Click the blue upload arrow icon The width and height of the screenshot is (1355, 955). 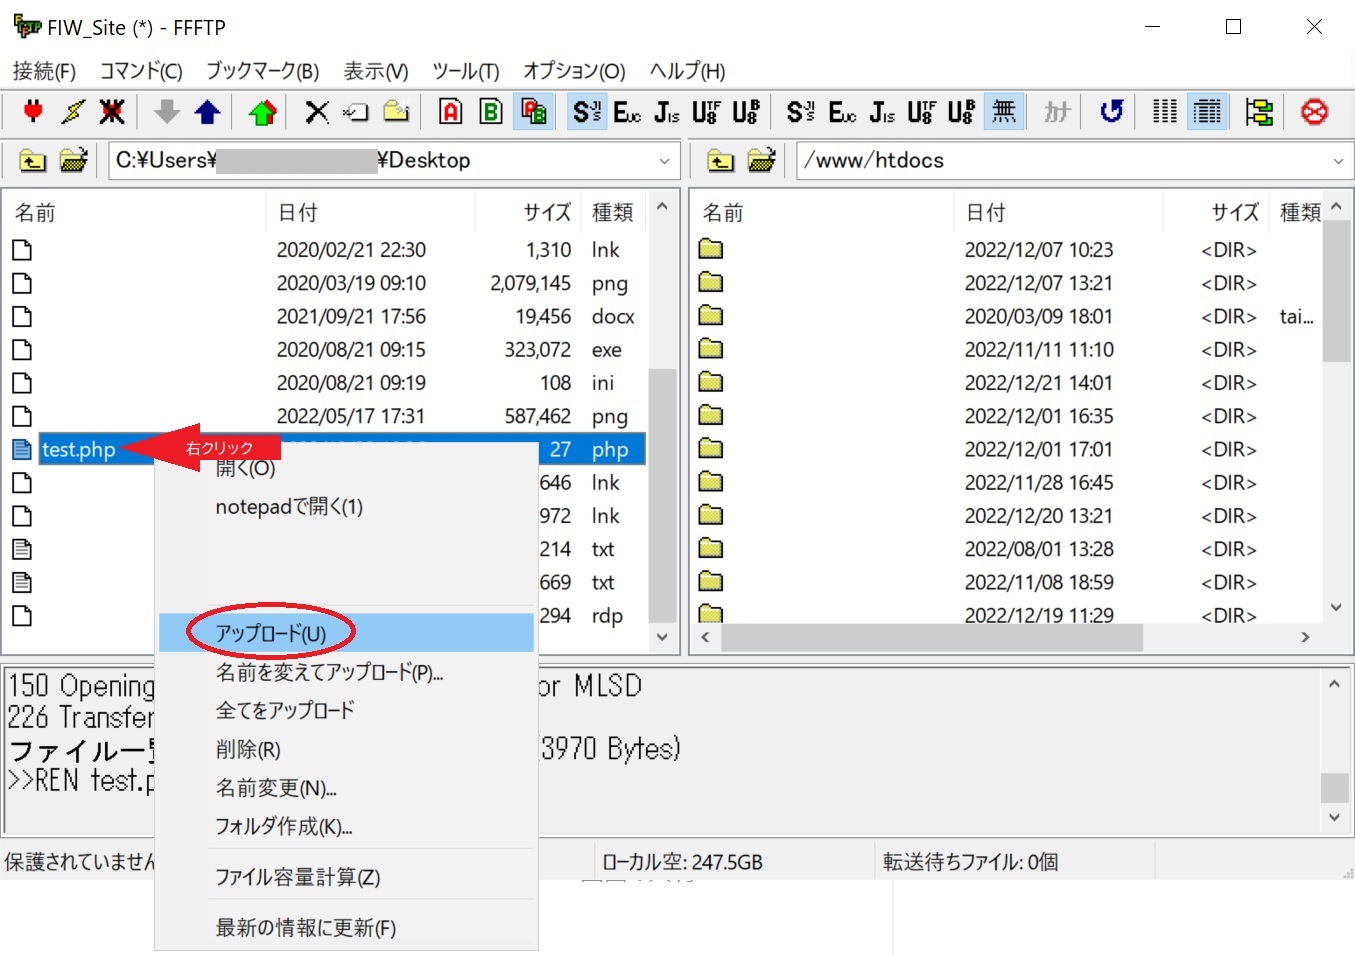click(208, 111)
